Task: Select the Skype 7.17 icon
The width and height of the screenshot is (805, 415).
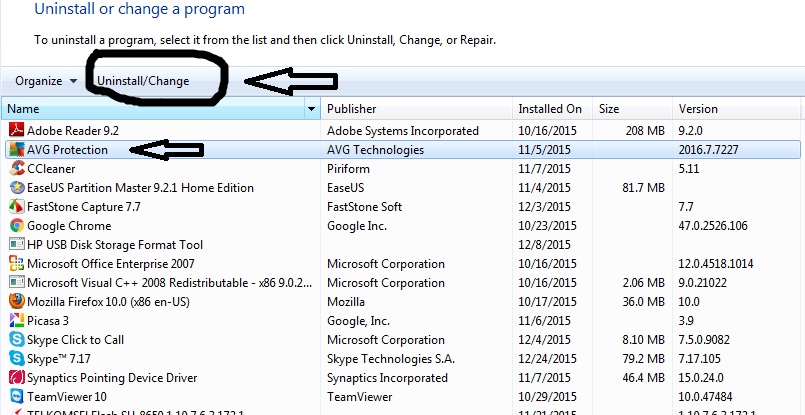Action: pyautogui.click(x=16, y=359)
